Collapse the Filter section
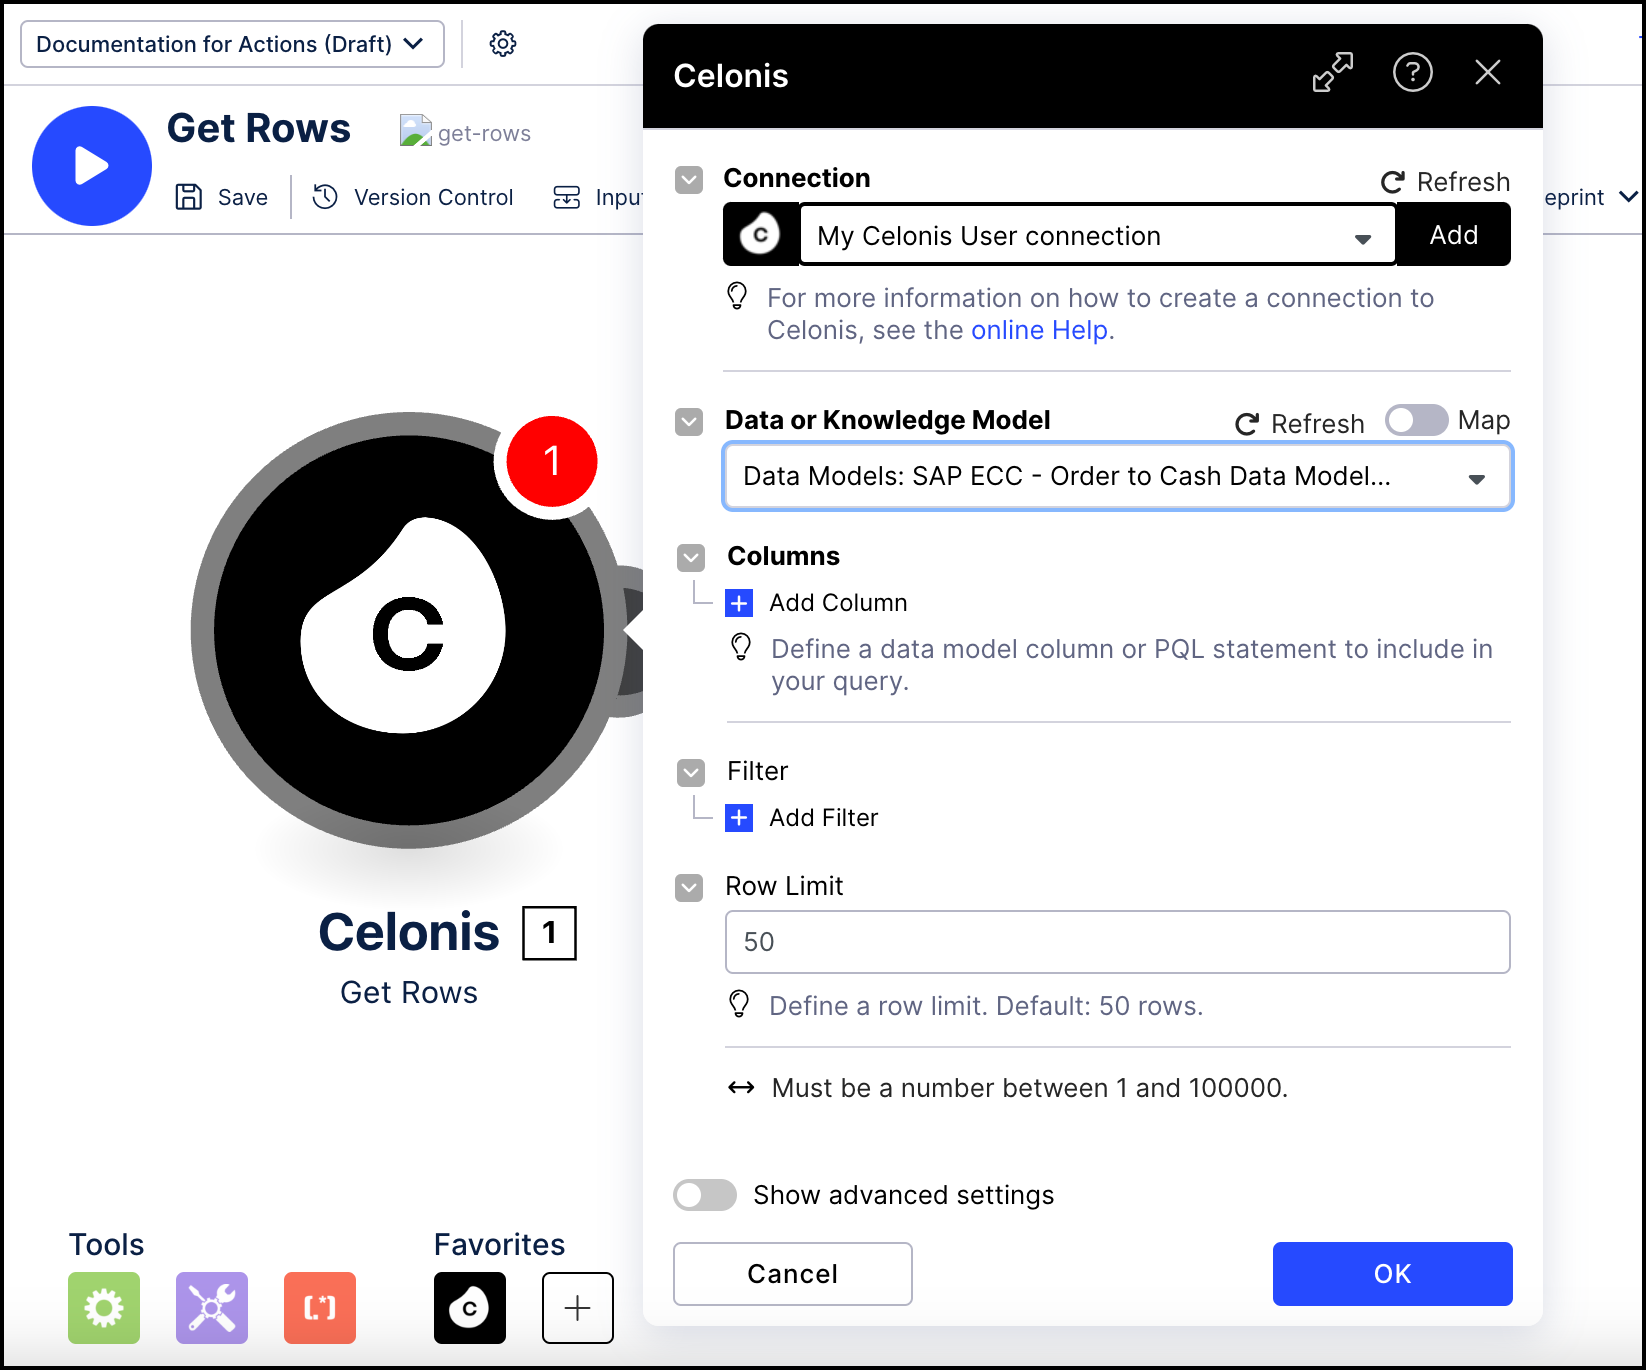This screenshot has width=1646, height=1370. (691, 773)
